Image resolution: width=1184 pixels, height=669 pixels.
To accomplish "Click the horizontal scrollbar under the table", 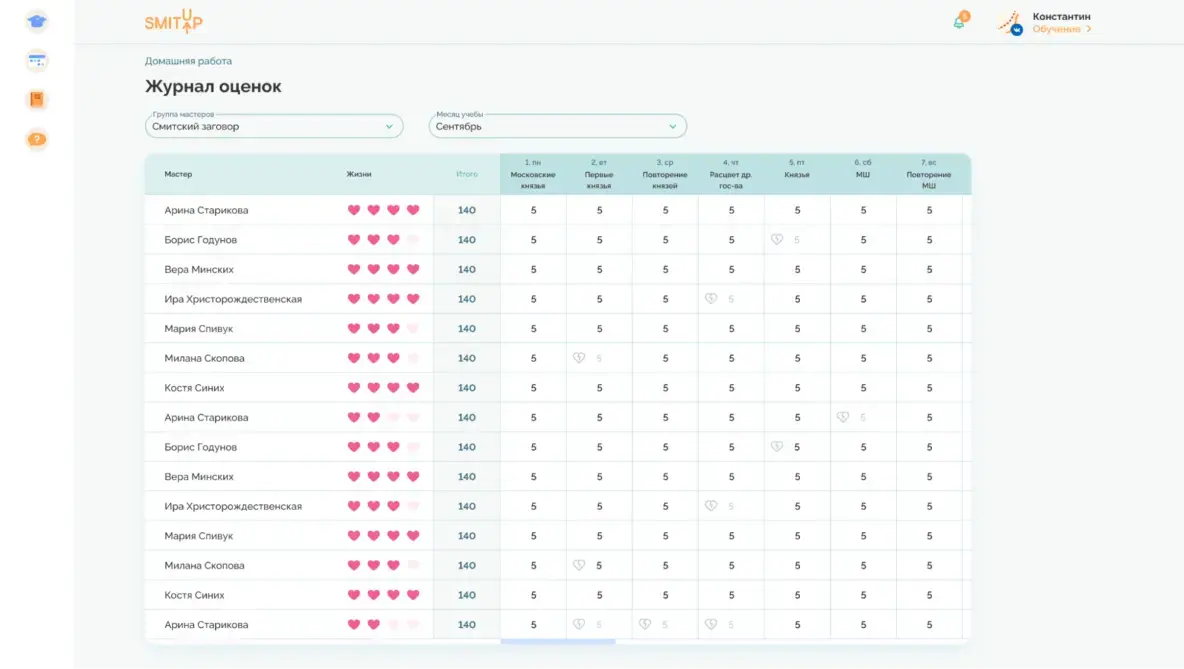I will pyautogui.click(x=557, y=642).
